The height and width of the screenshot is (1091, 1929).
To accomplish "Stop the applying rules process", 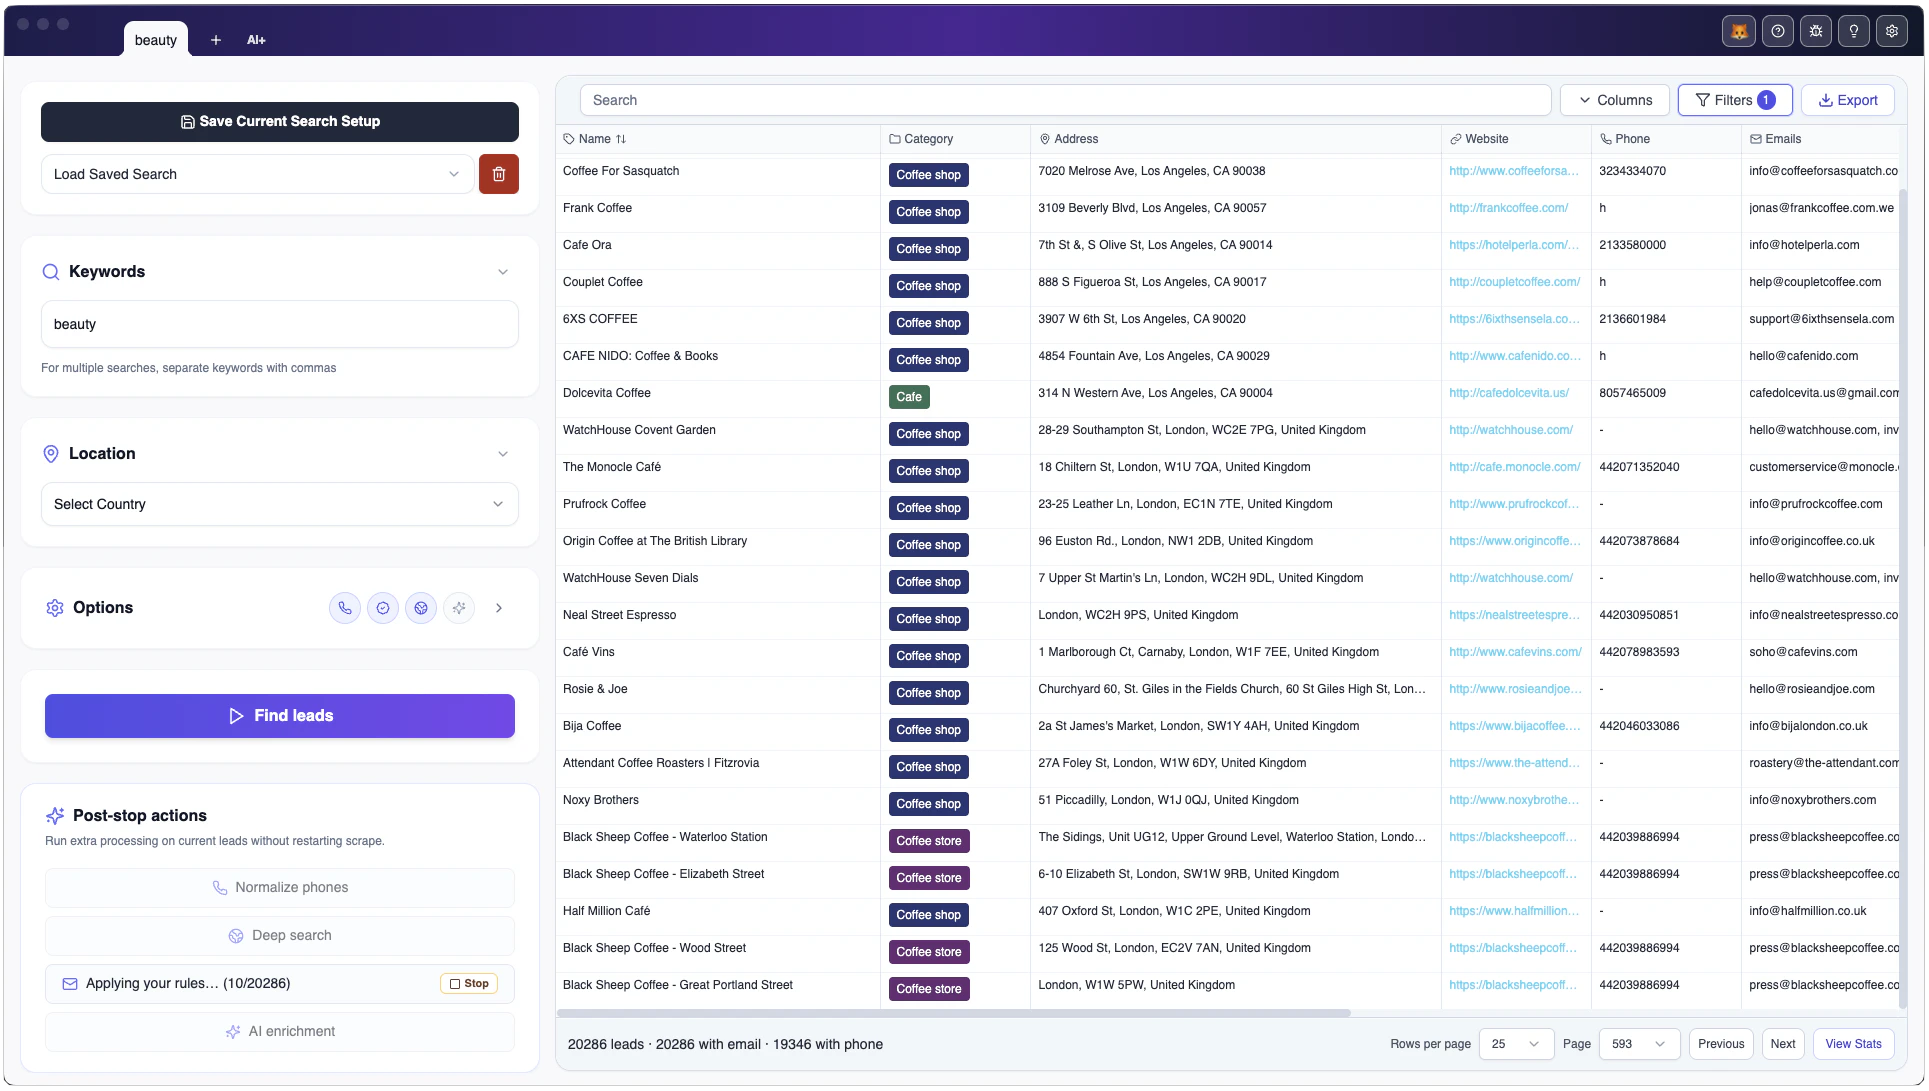I will coord(469,984).
